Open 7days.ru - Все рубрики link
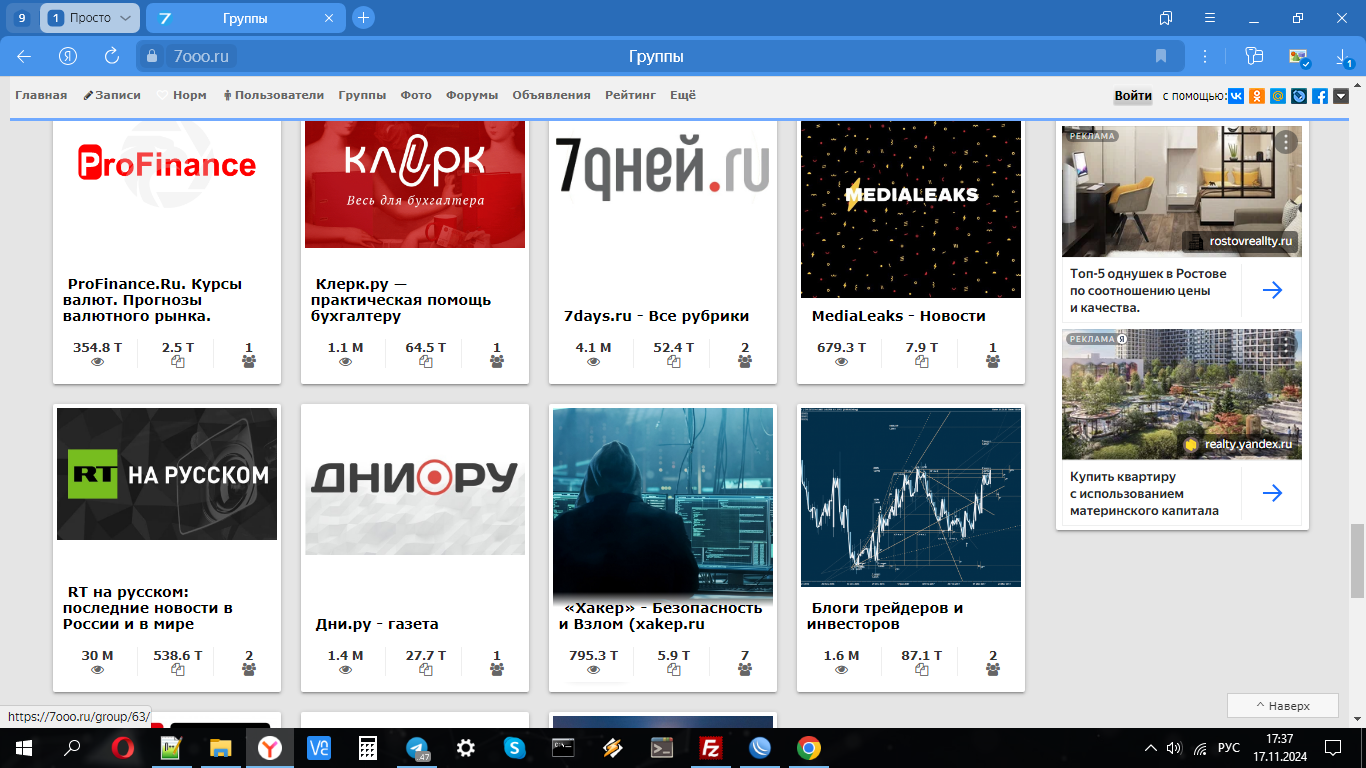This screenshot has height=768, width=1366. pyautogui.click(x=656, y=316)
